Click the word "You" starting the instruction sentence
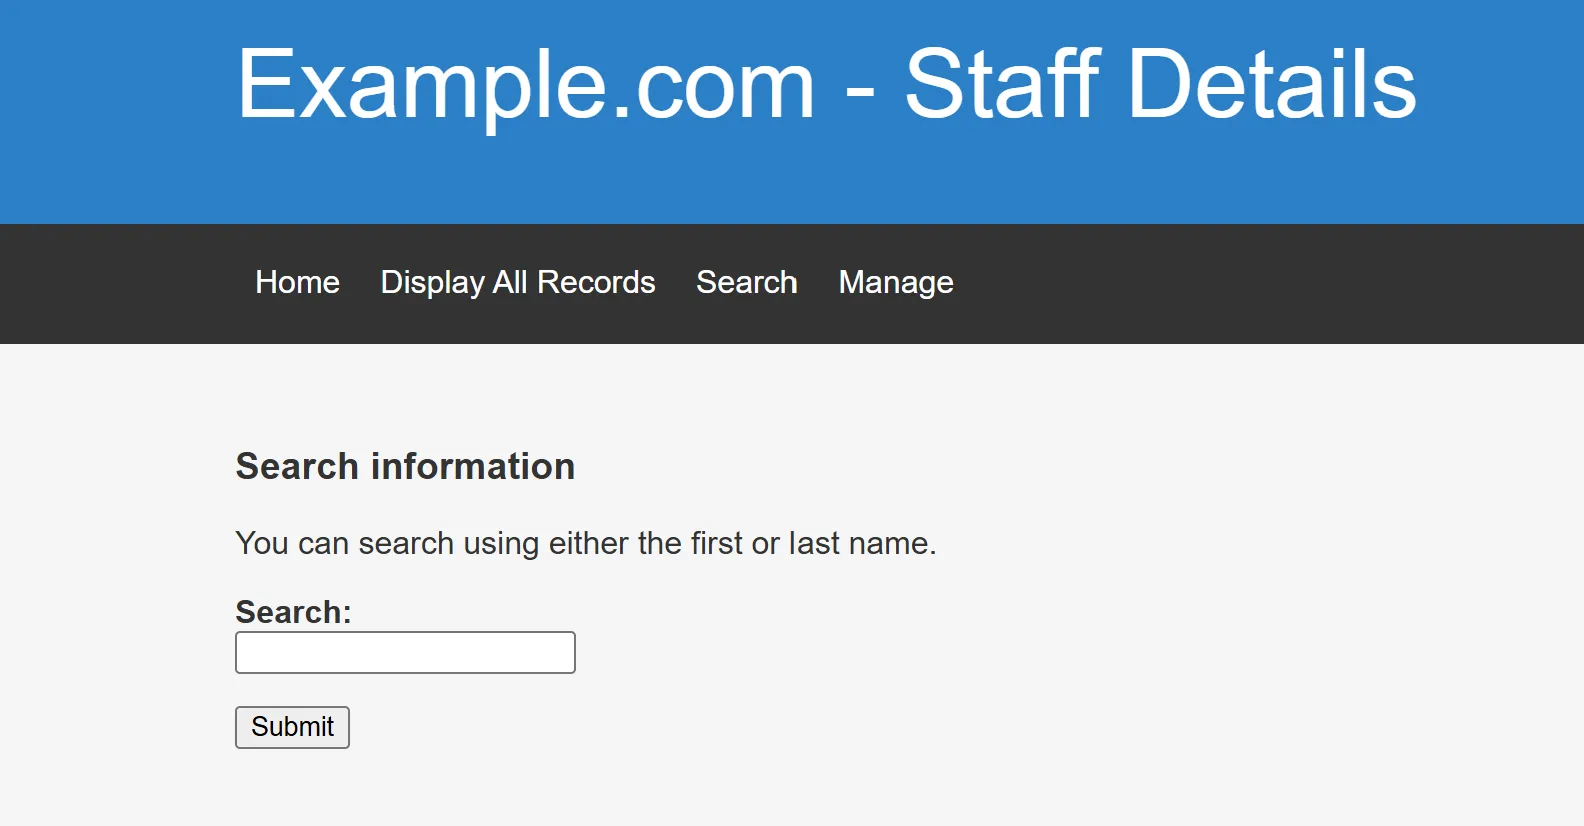This screenshot has height=826, width=1584. click(x=262, y=543)
